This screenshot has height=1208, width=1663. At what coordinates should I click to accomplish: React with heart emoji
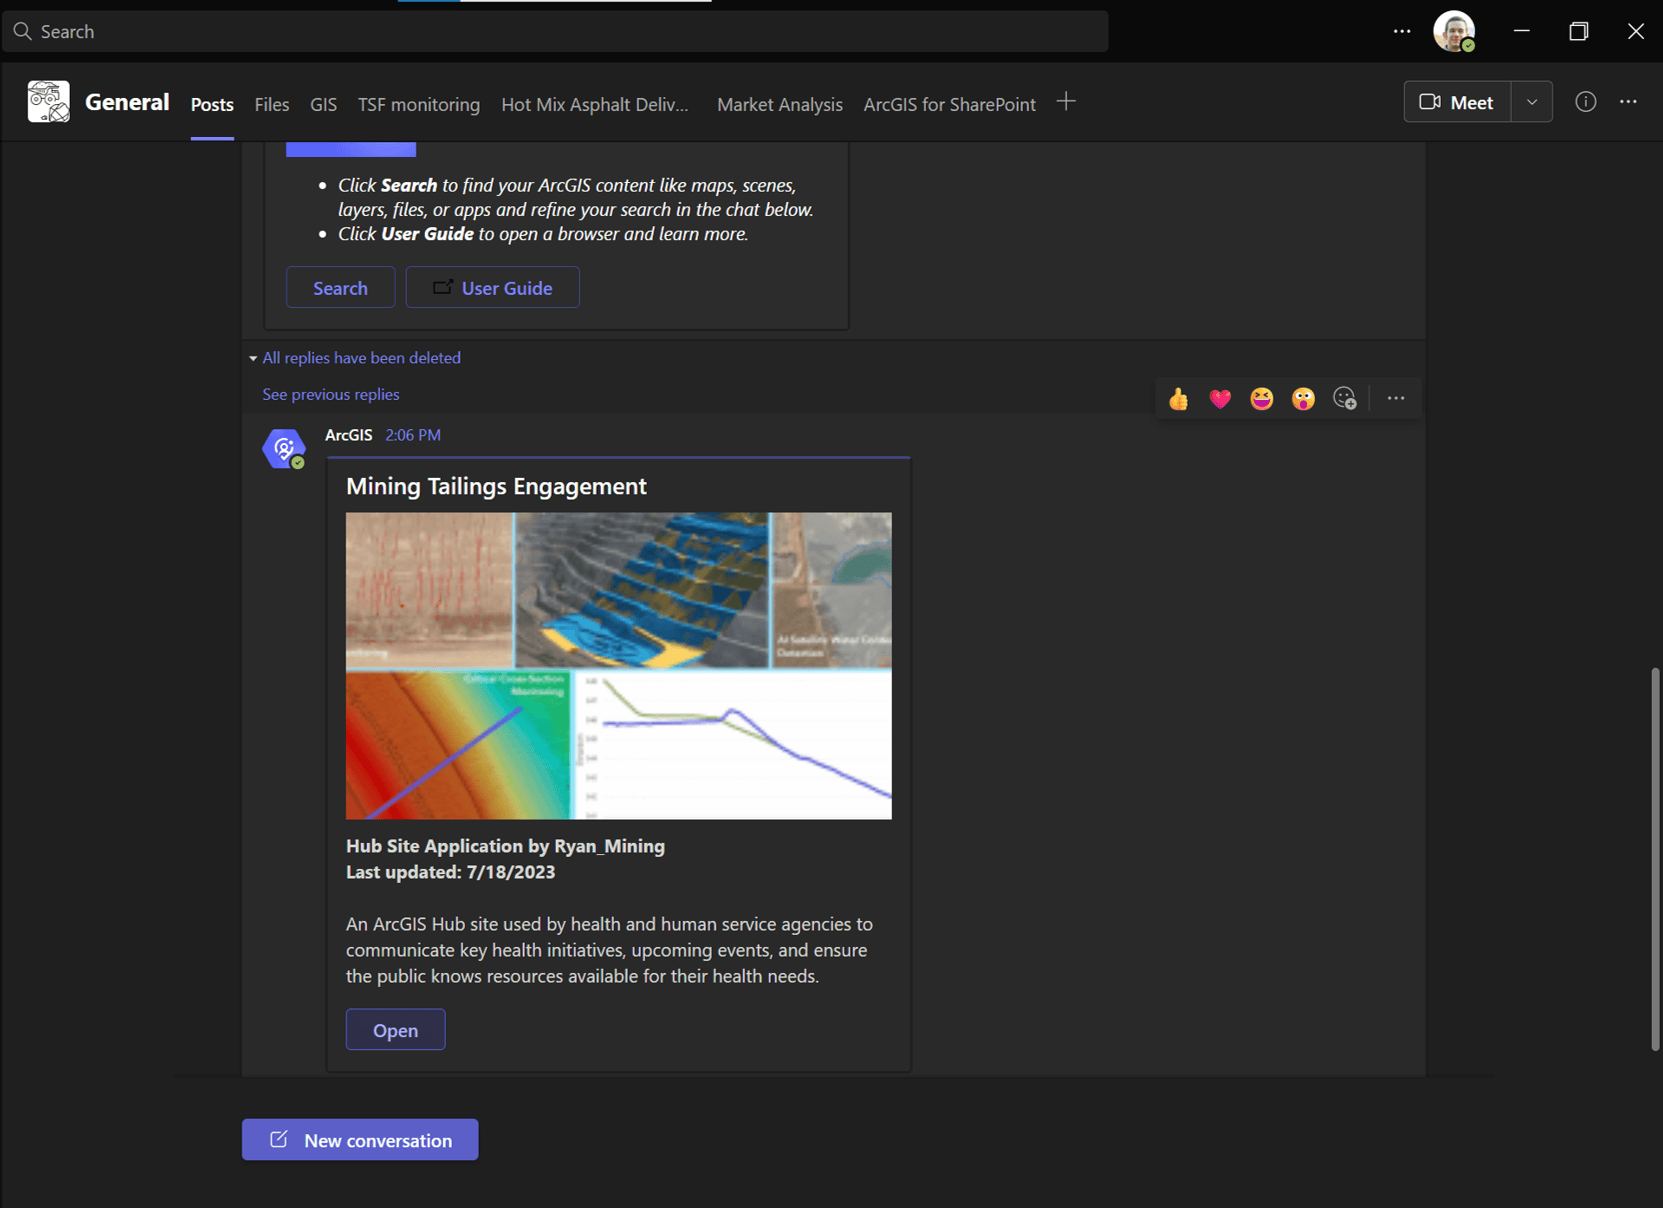1220,399
